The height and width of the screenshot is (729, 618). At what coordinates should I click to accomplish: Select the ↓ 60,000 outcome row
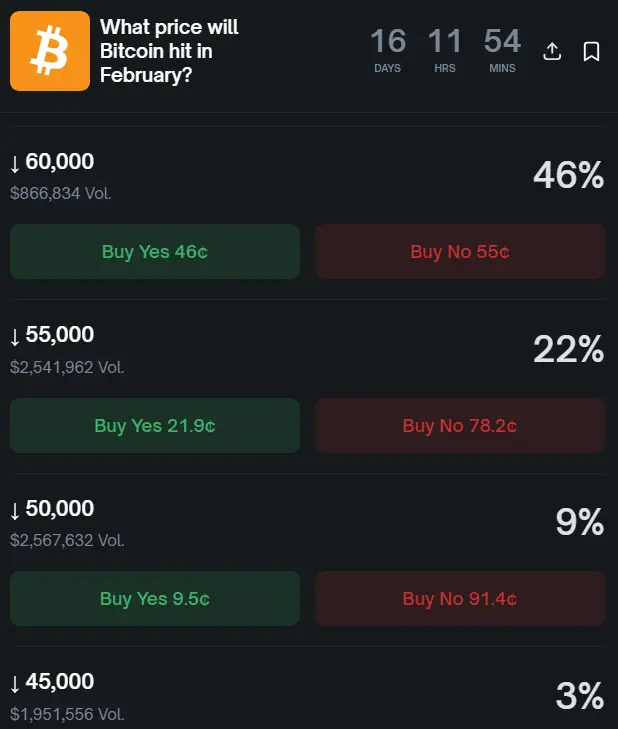[x=52, y=162]
